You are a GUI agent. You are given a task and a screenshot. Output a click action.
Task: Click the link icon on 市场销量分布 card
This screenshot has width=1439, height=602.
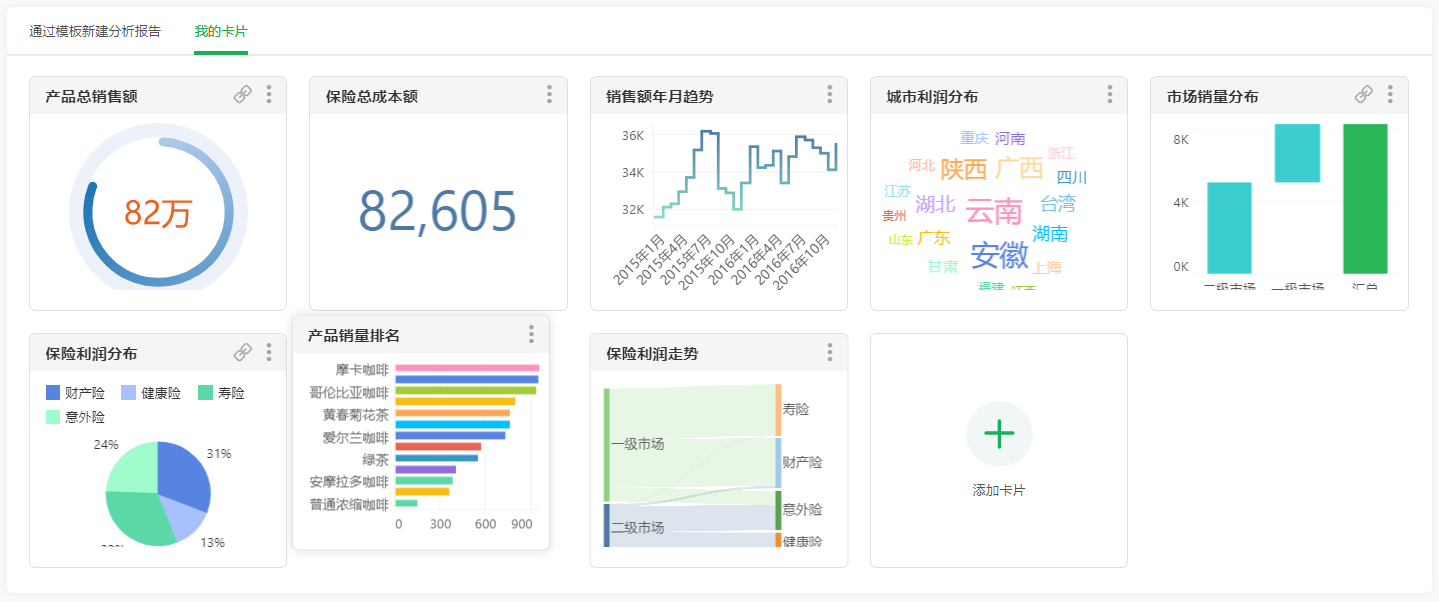pos(1364,94)
